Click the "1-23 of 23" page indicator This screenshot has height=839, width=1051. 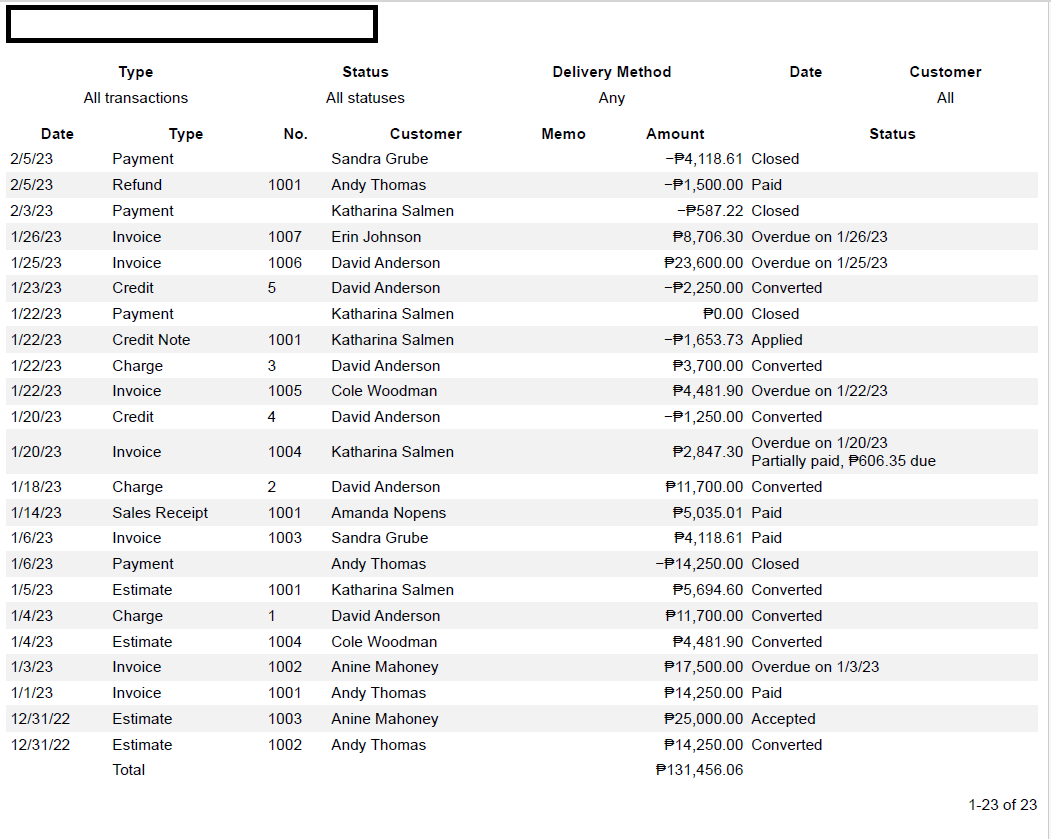coord(1002,805)
